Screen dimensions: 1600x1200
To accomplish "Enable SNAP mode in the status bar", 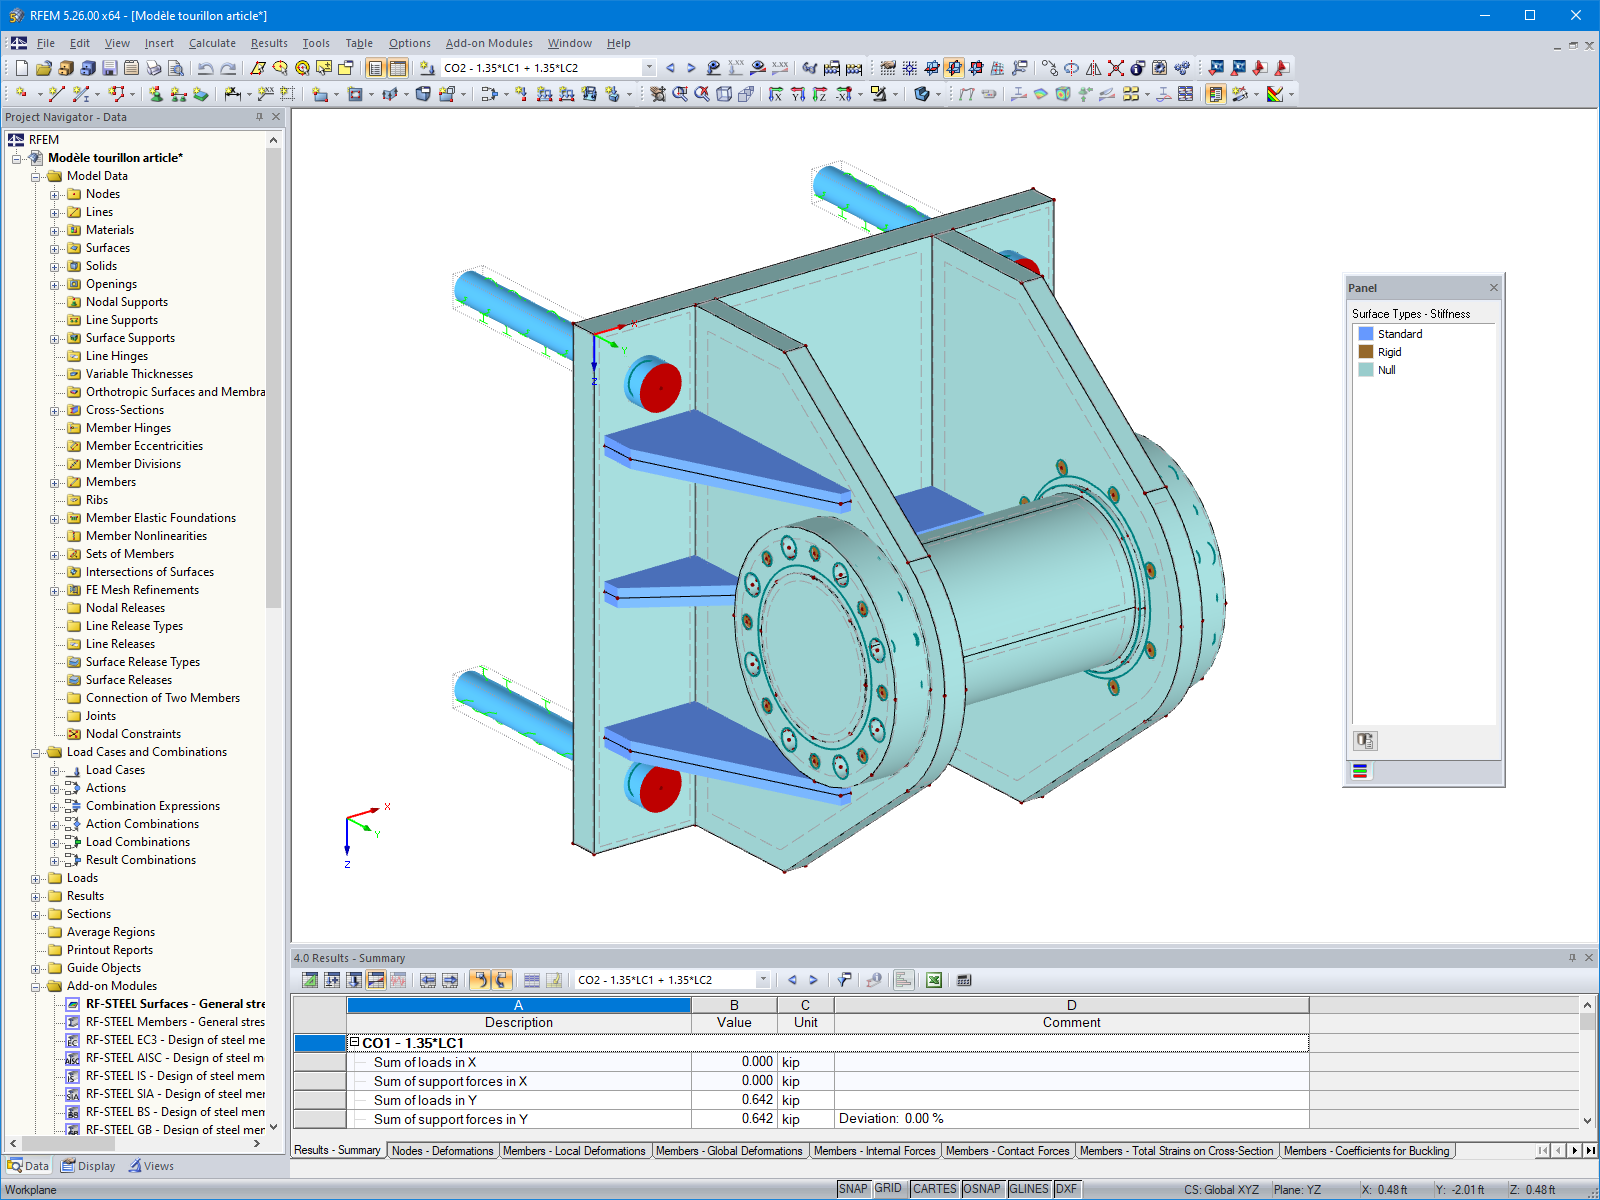I will tap(855, 1189).
